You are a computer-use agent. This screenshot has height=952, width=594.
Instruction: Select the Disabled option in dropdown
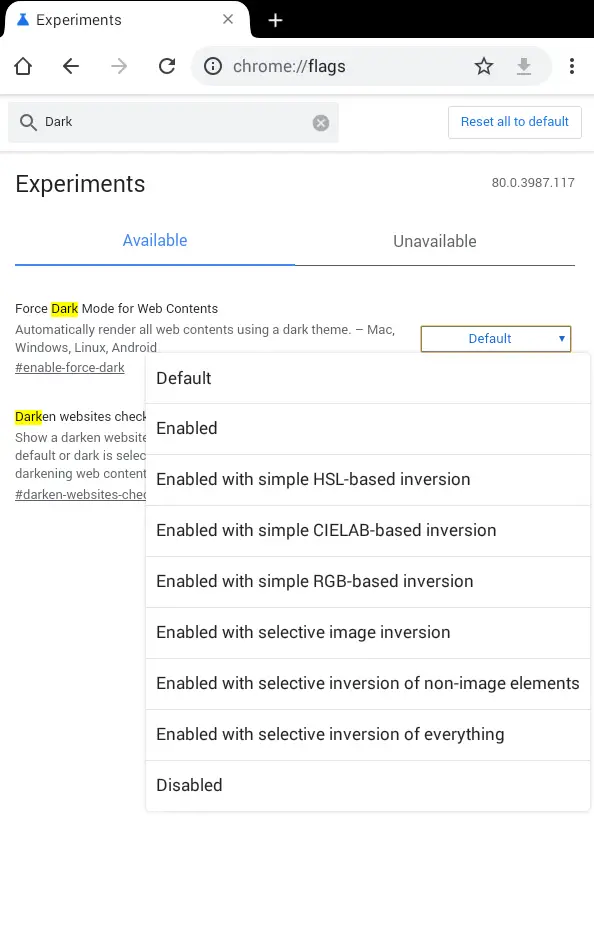[367, 786]
